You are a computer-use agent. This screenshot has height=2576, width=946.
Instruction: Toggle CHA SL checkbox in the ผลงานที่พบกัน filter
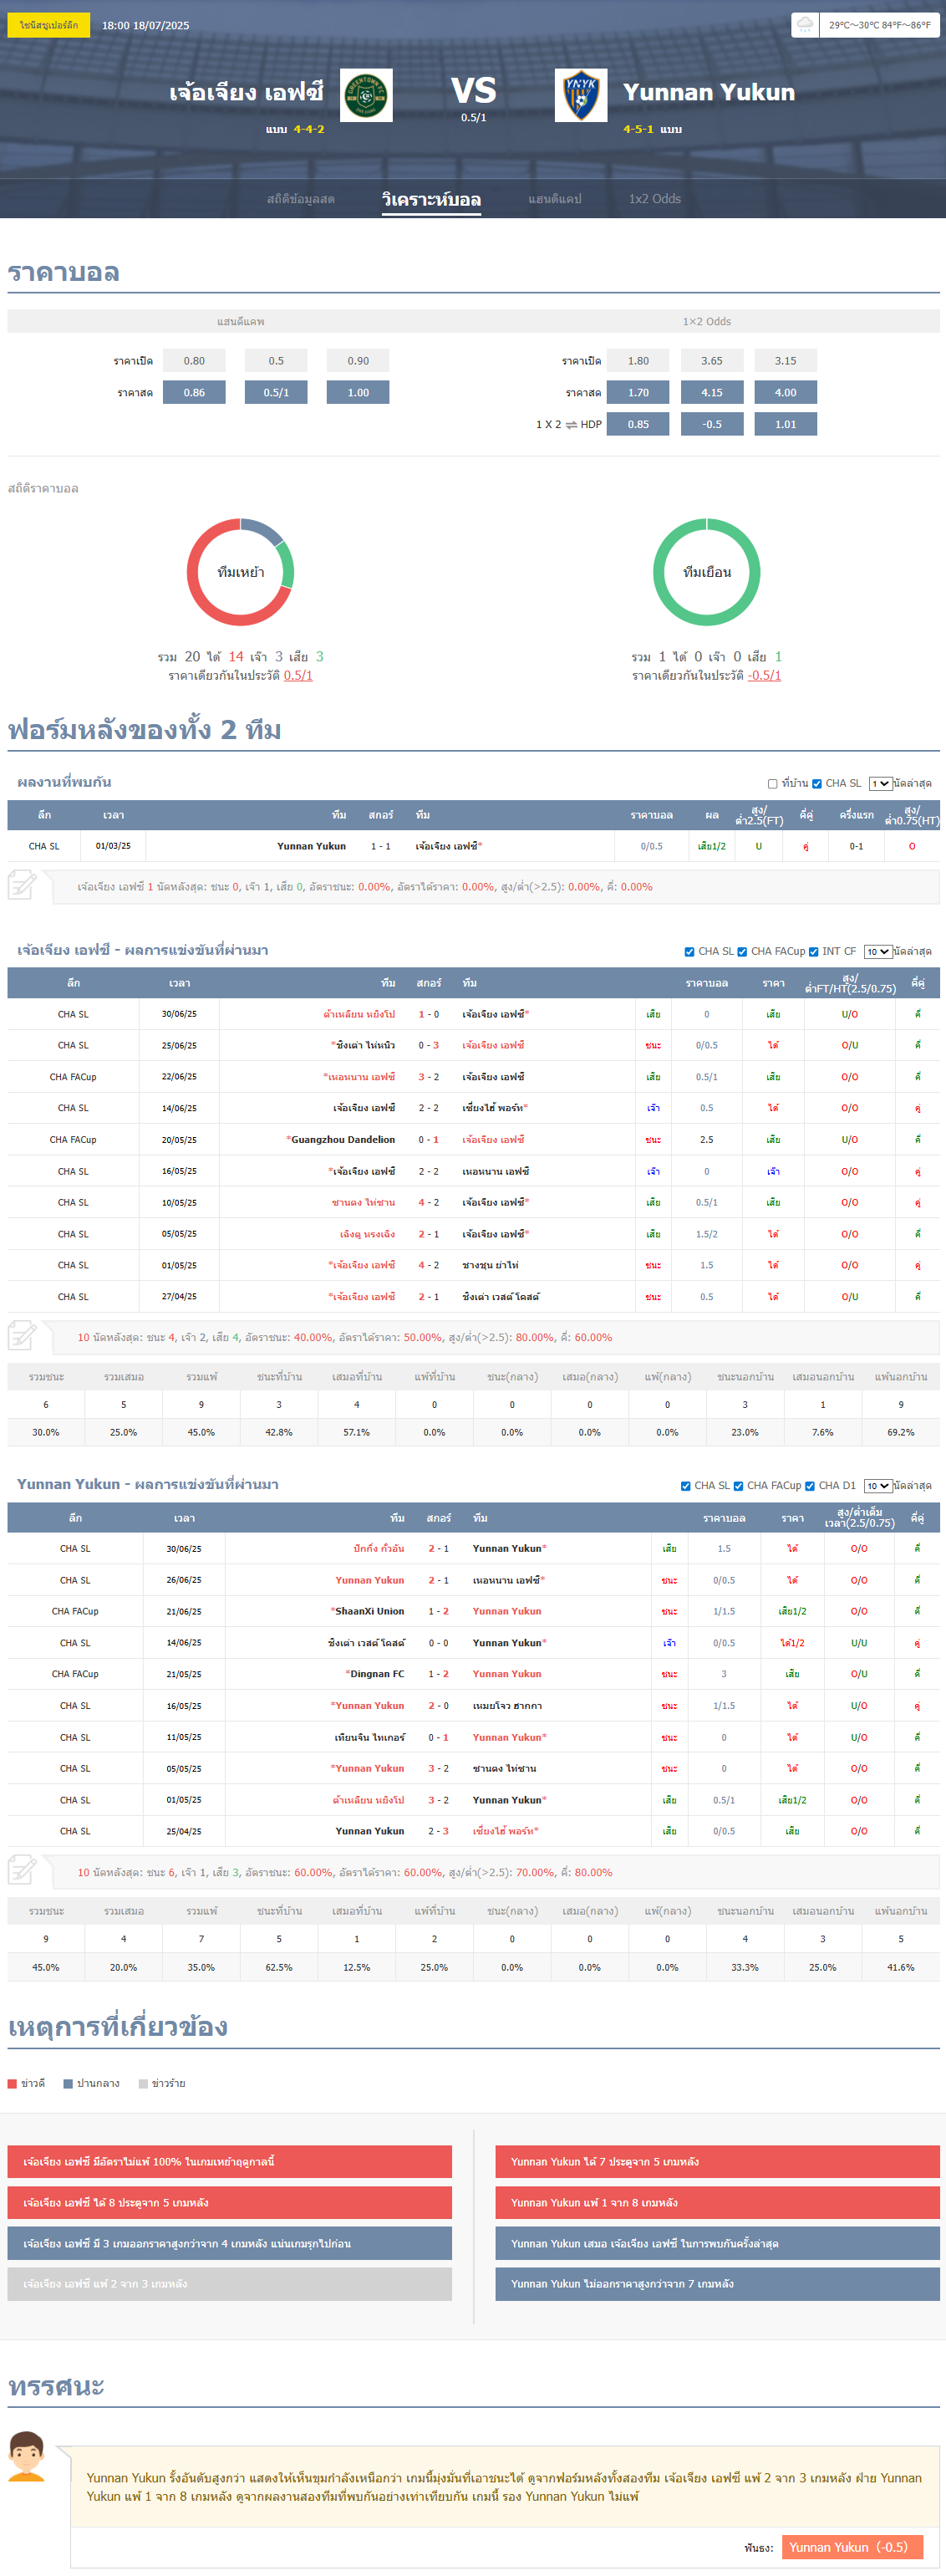(817, 784)
